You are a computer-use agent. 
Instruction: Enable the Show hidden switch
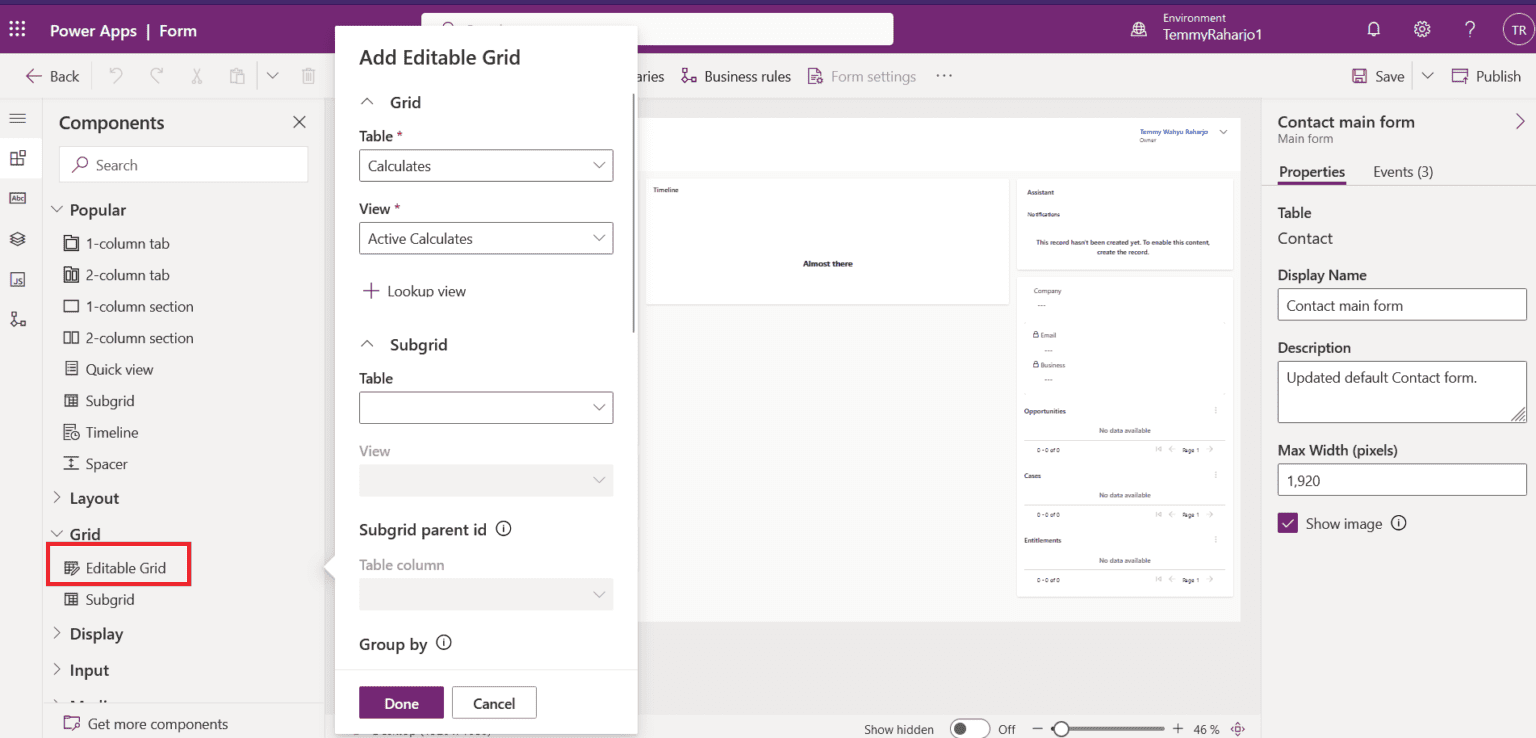[969, 728]
